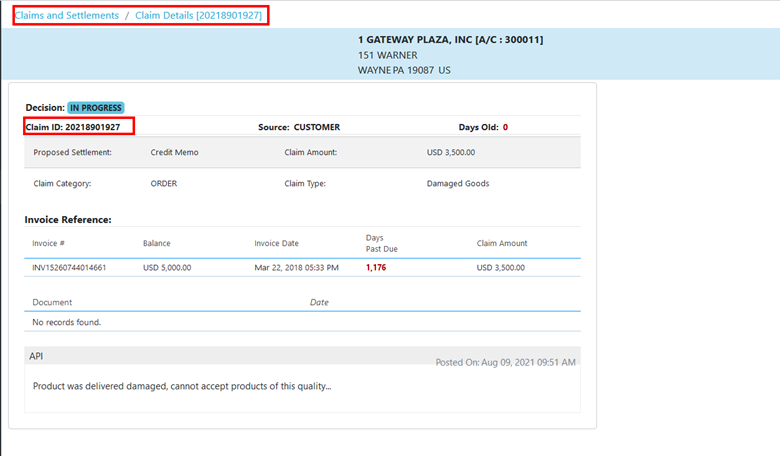Click Proposed Settlement: label
The height and width of the screenshot is (456, 780).
pyautogui.click(x=73, y=153)
